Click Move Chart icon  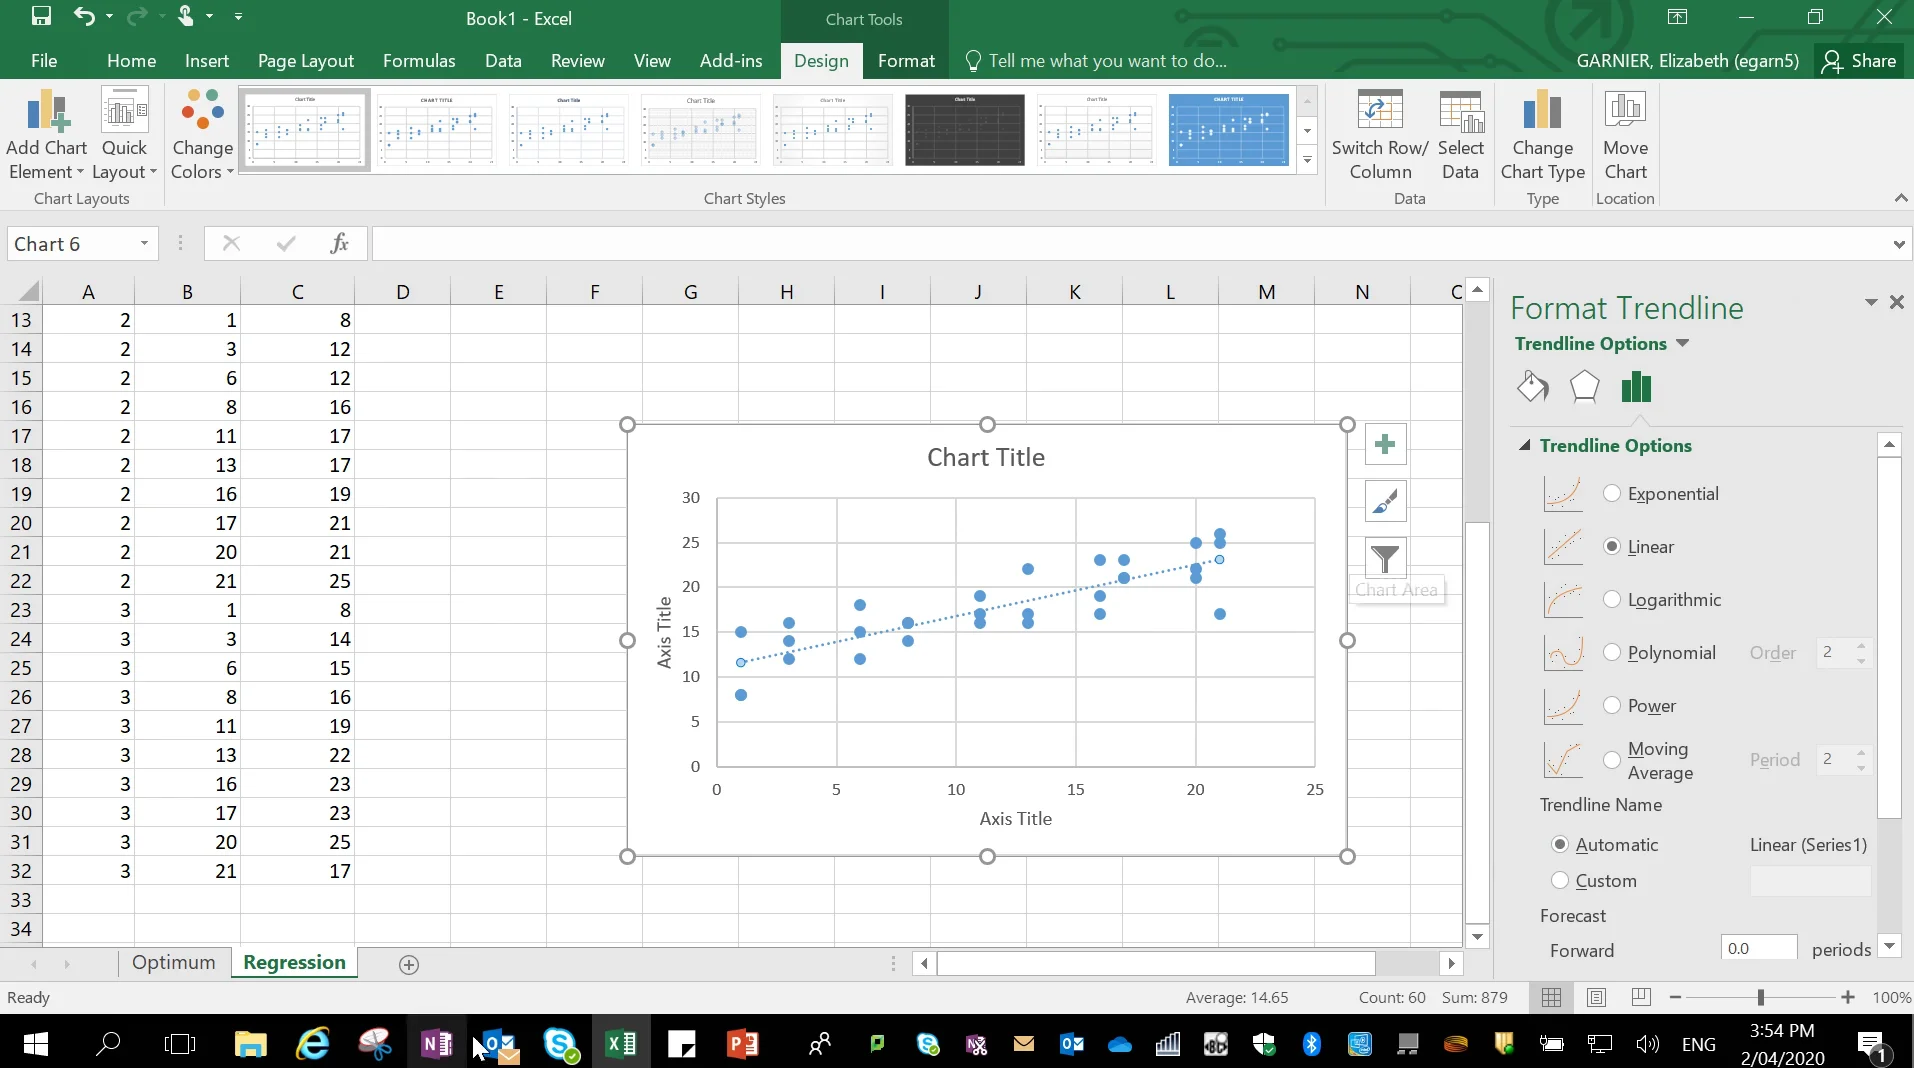pos(1625,134)
